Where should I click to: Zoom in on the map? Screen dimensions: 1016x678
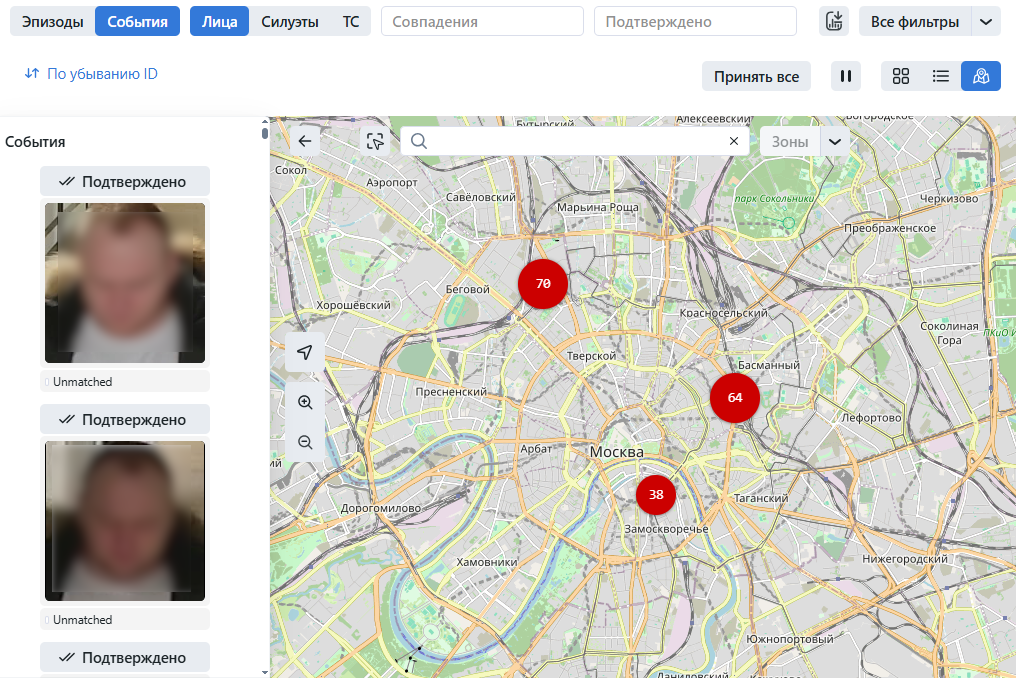(305, 402)
